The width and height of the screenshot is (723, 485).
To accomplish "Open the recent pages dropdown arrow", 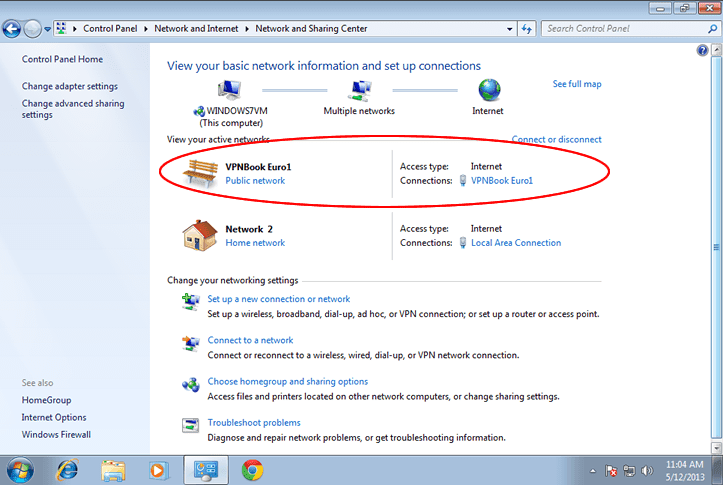I will tap(47, 30).
